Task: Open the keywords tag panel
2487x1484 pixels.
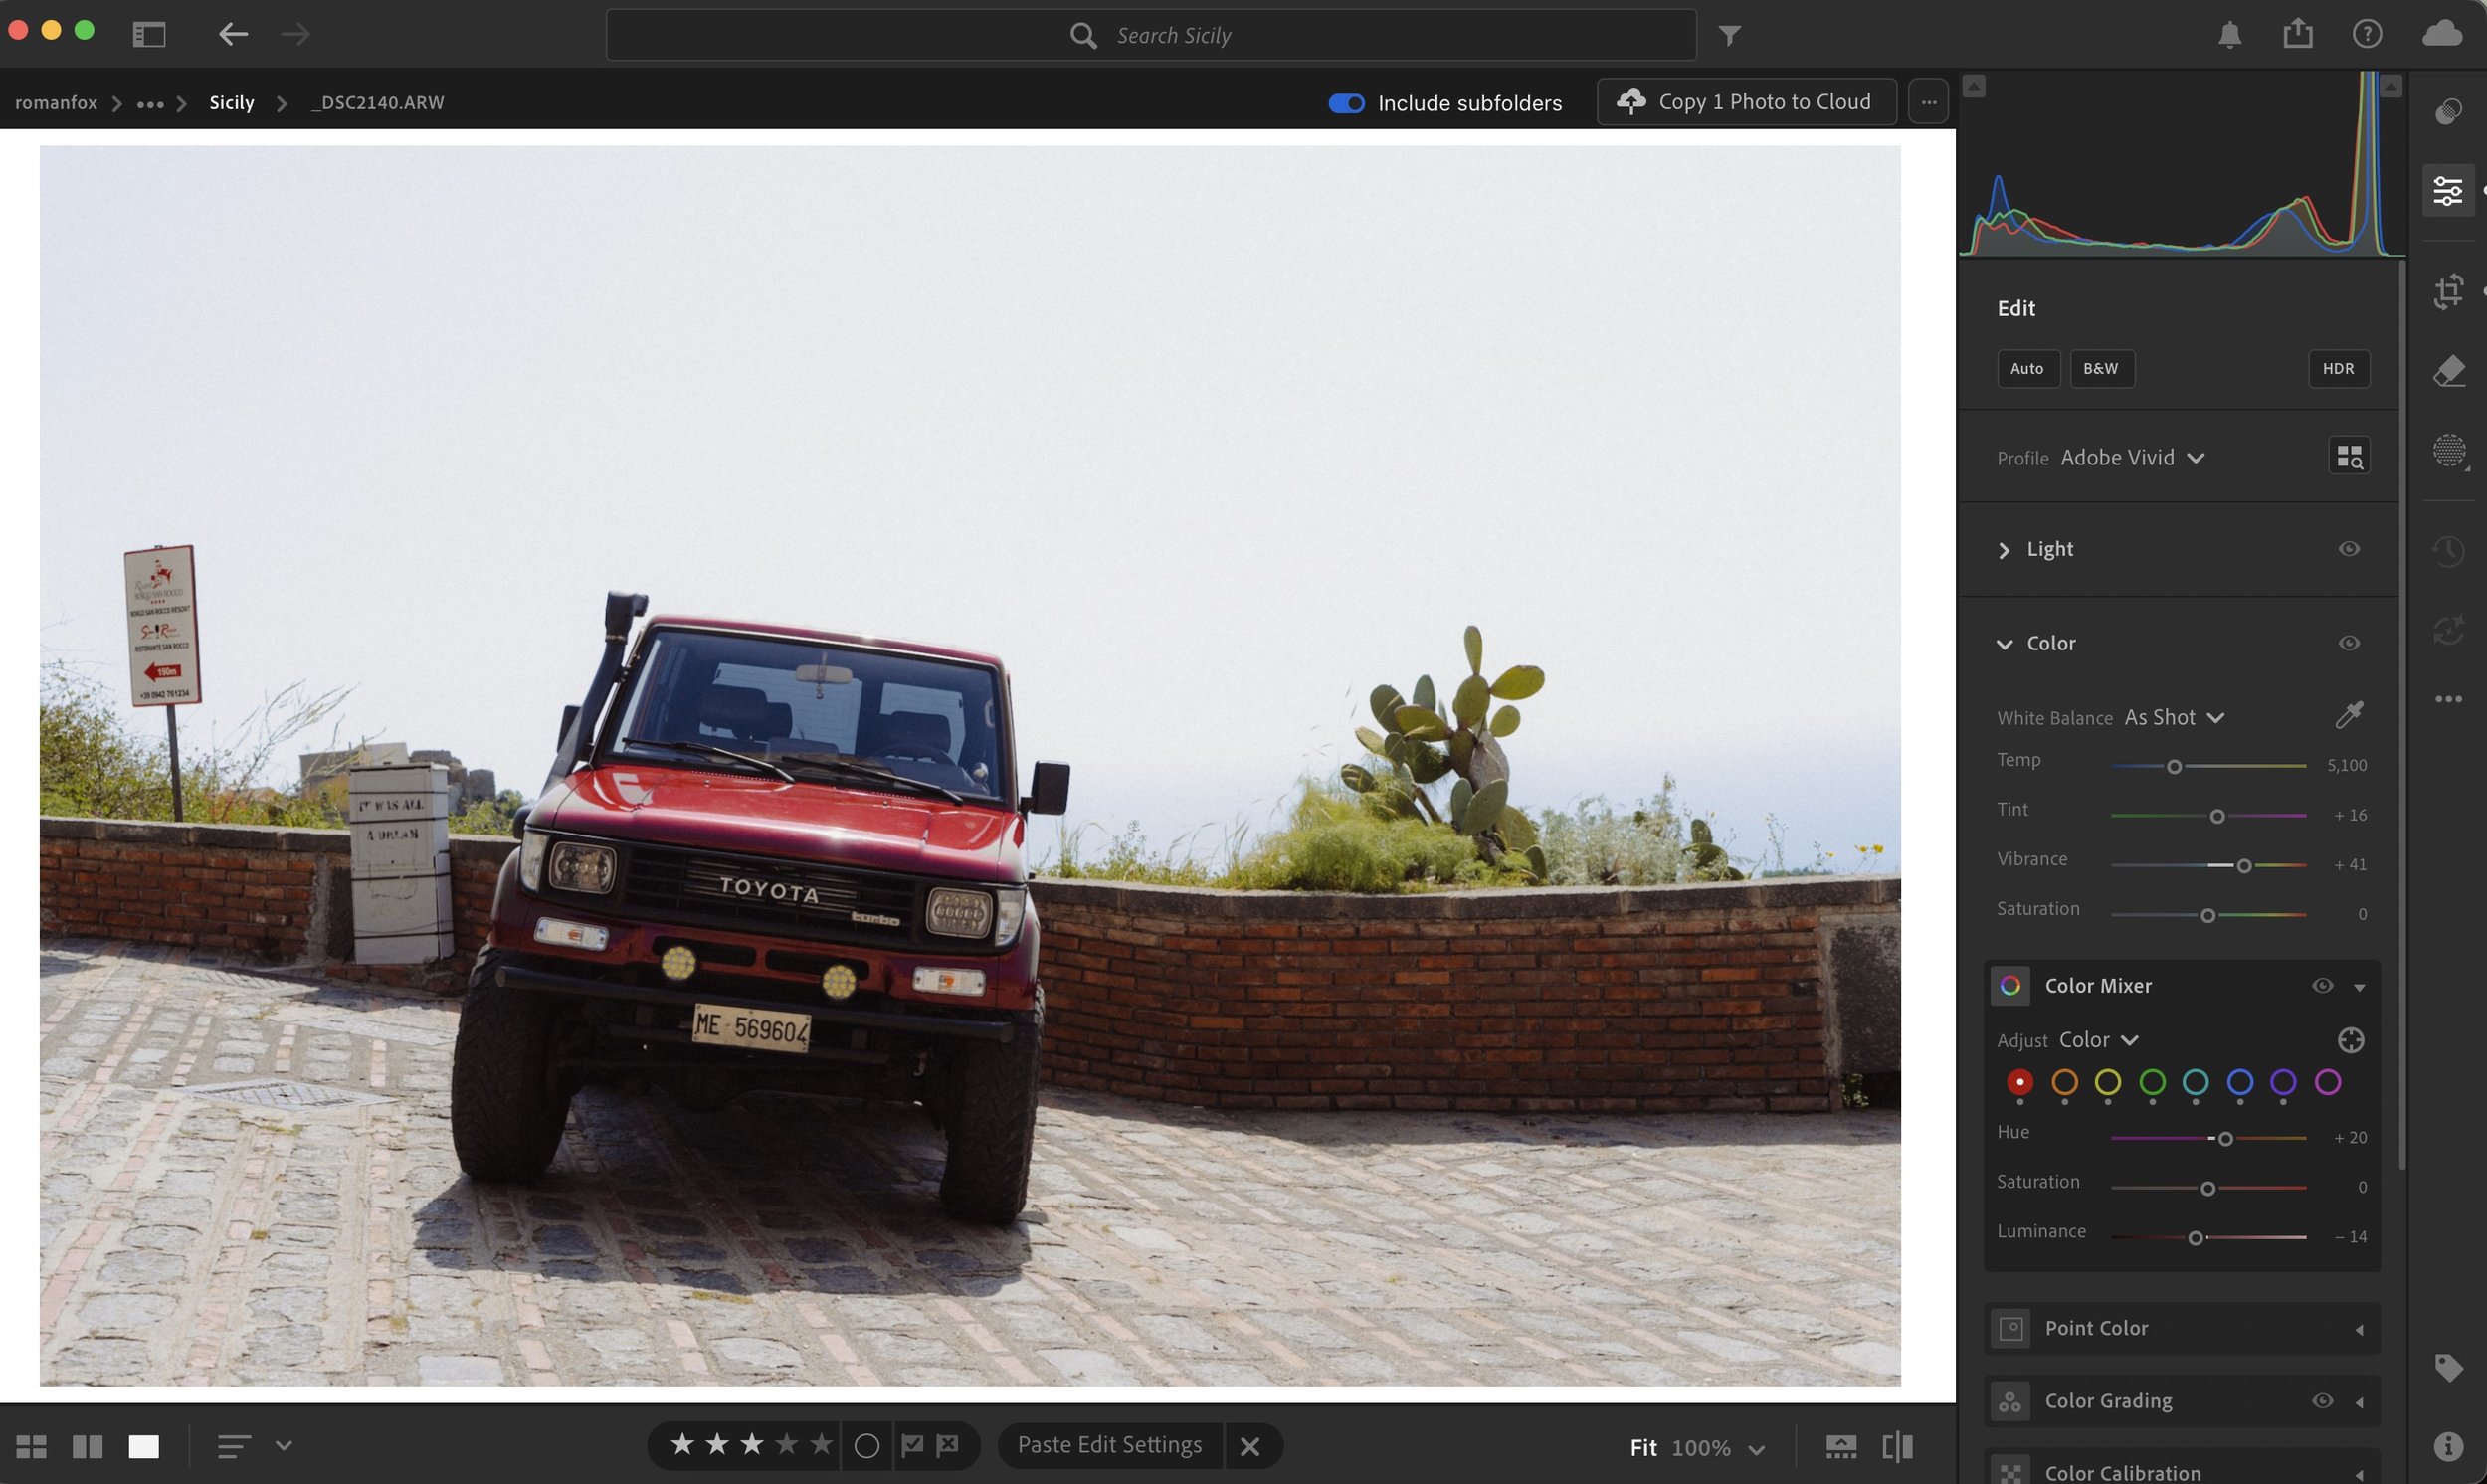Action: [2448, 1367]
